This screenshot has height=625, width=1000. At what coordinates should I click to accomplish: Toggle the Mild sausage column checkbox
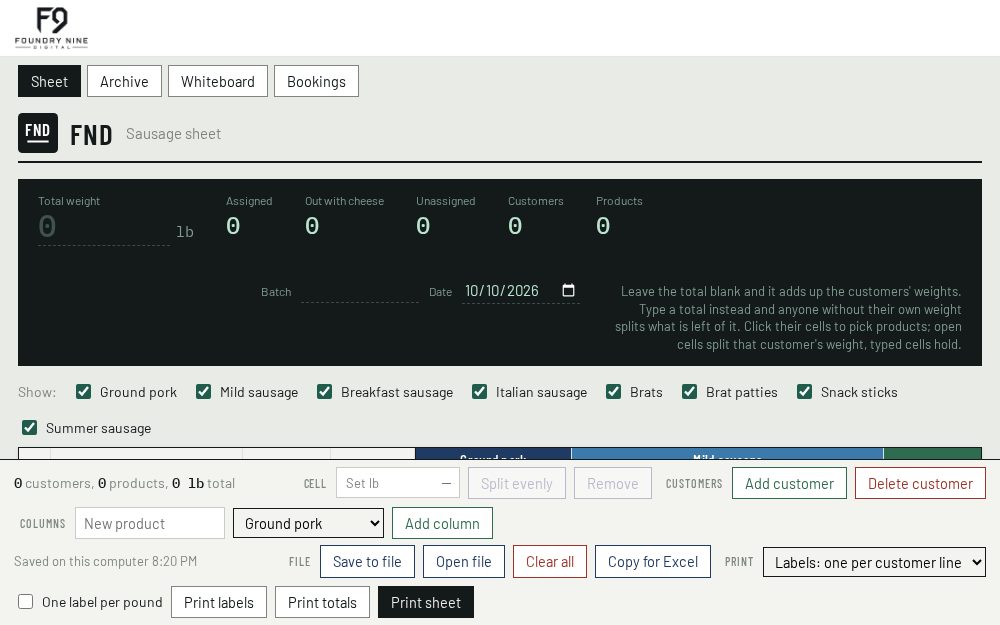203,392
